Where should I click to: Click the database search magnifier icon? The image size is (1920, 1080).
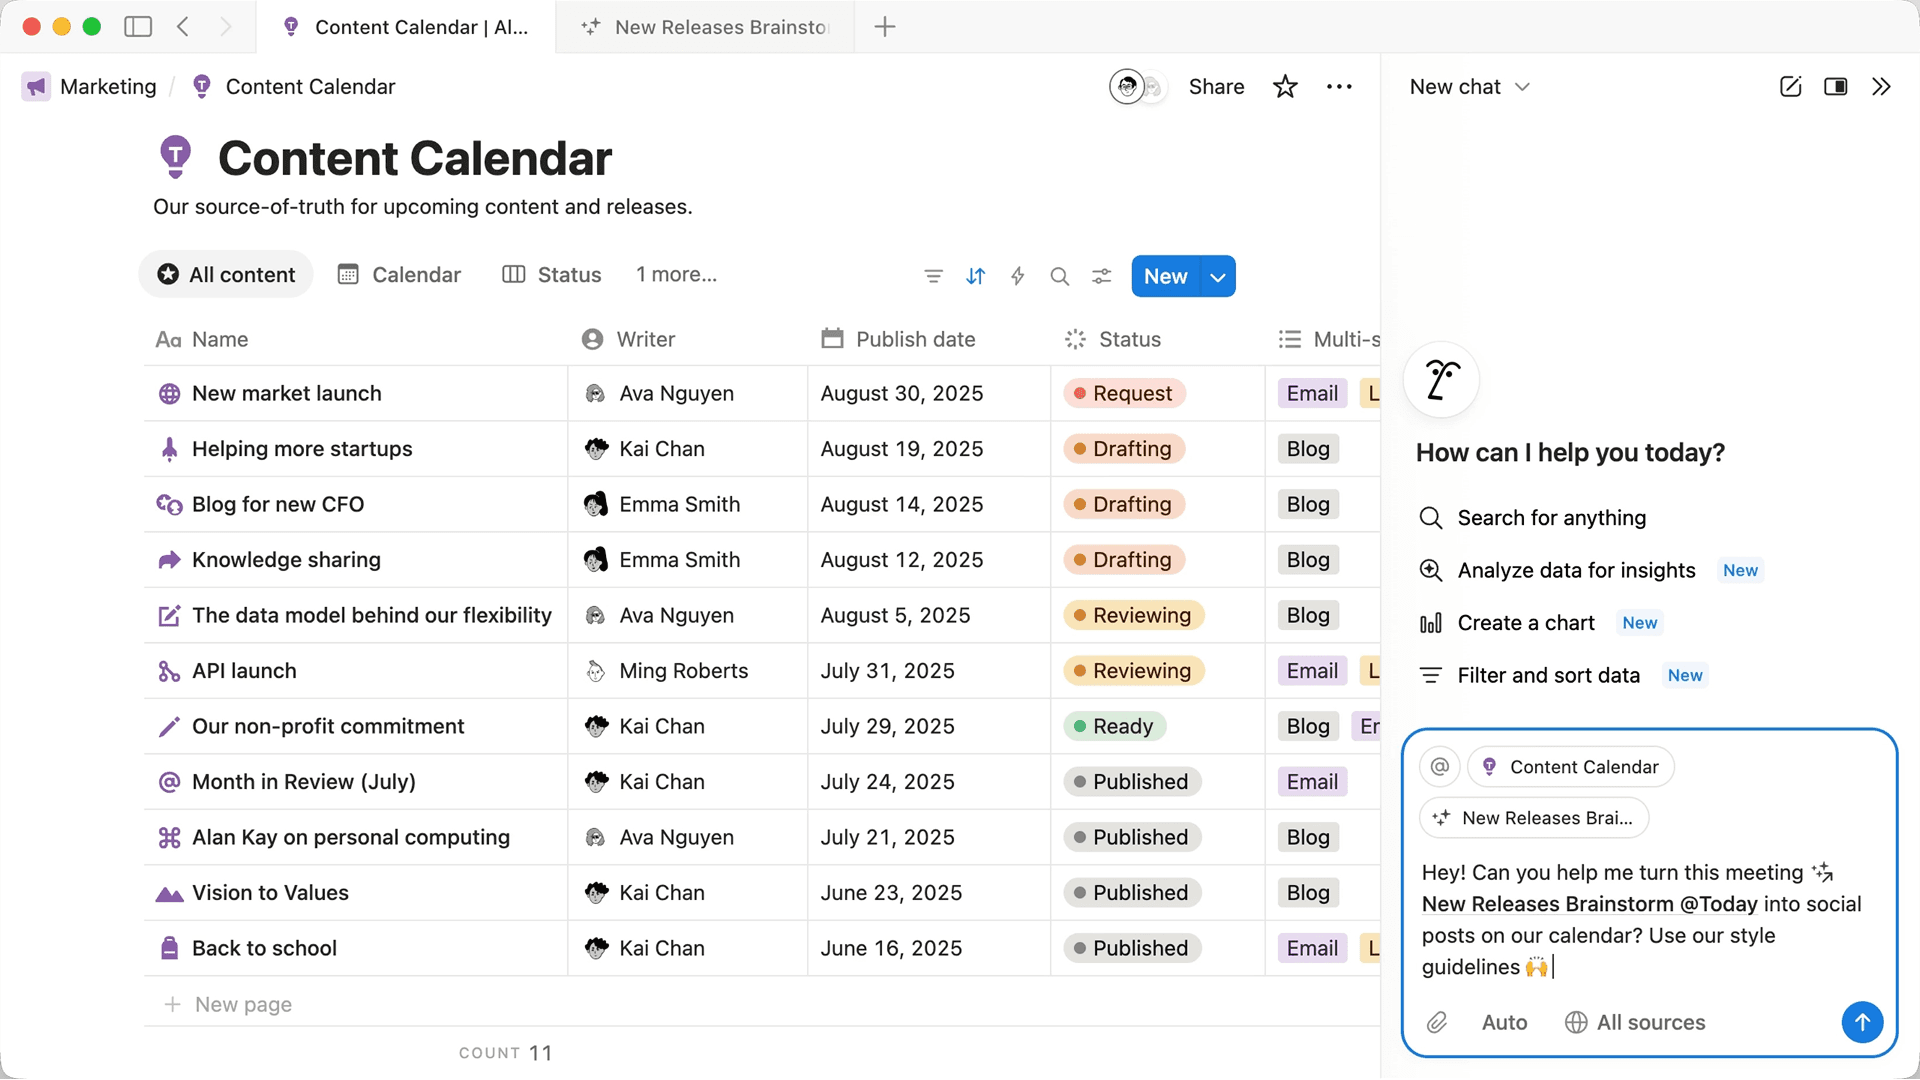[x=1059, y=276]
